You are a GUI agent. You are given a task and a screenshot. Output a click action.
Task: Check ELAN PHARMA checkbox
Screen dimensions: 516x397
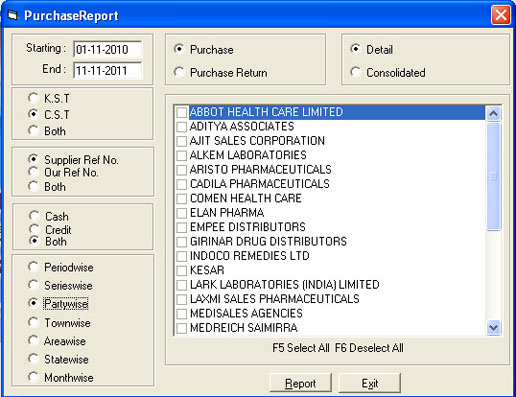(181, 213)
